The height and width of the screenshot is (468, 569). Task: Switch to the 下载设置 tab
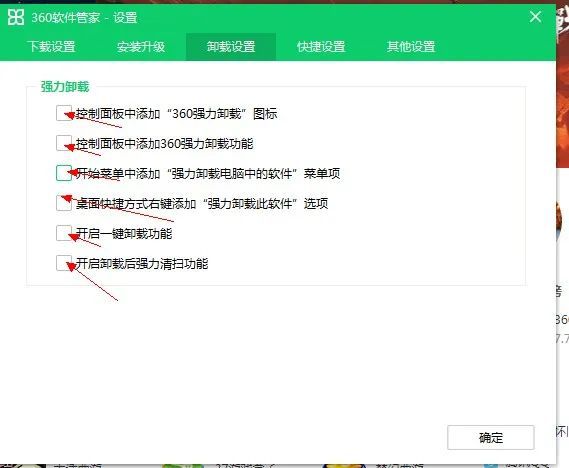pyautogui.click(x=51, y=46)
